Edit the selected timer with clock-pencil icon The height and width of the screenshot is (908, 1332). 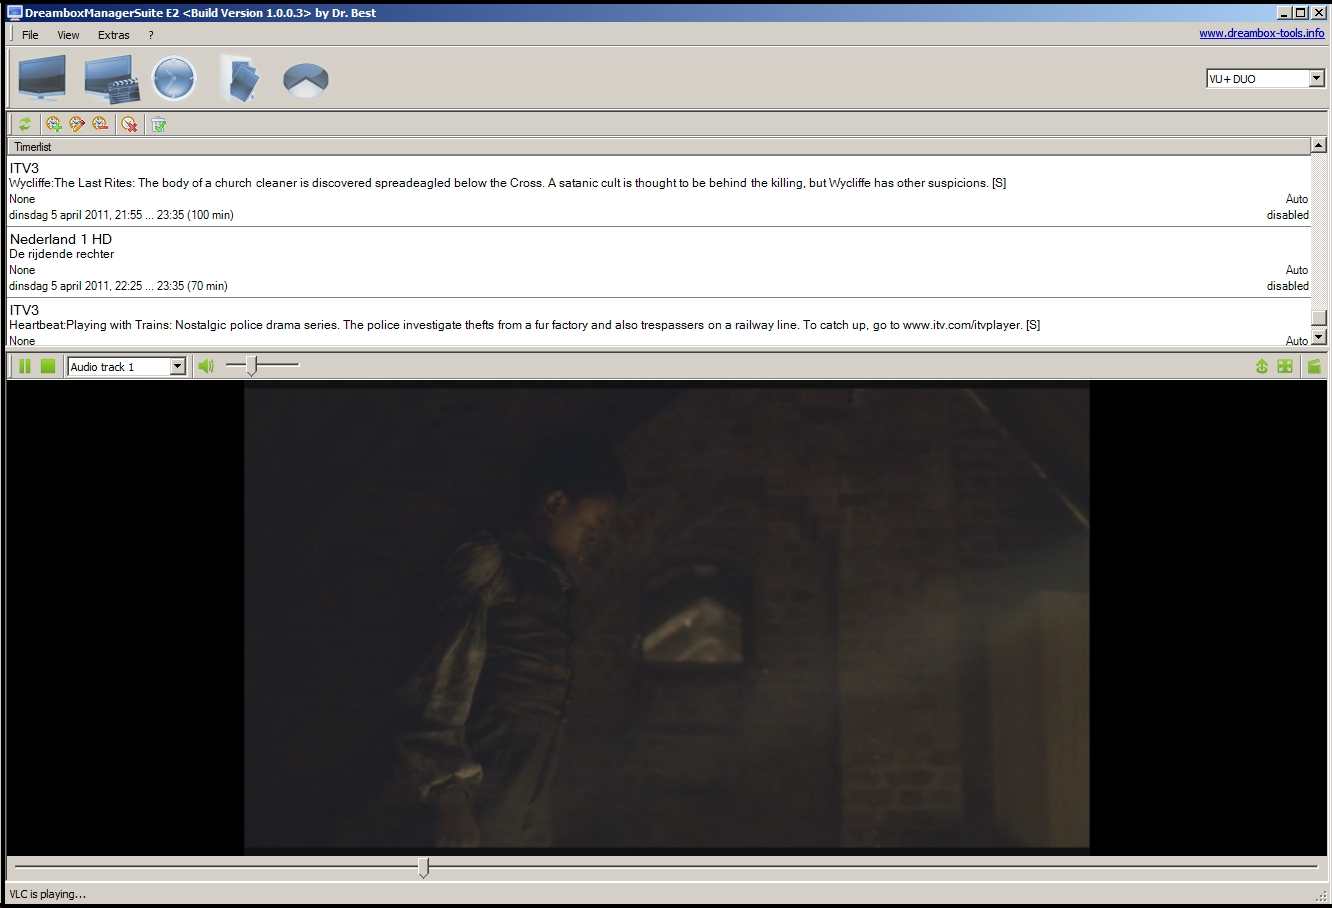coord(77,124)
